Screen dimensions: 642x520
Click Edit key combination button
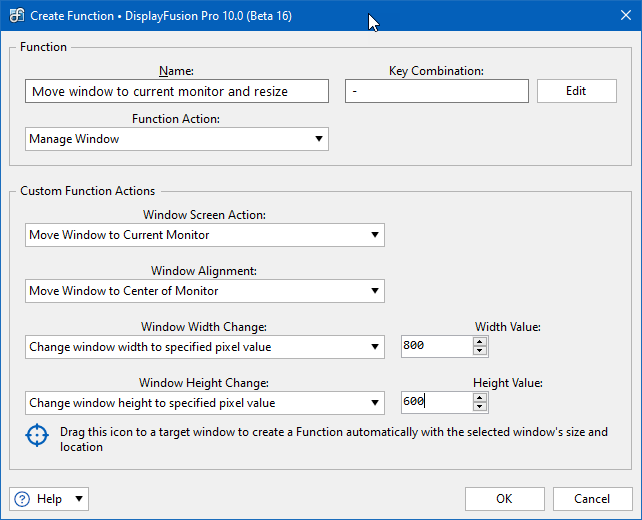[576, 91]
